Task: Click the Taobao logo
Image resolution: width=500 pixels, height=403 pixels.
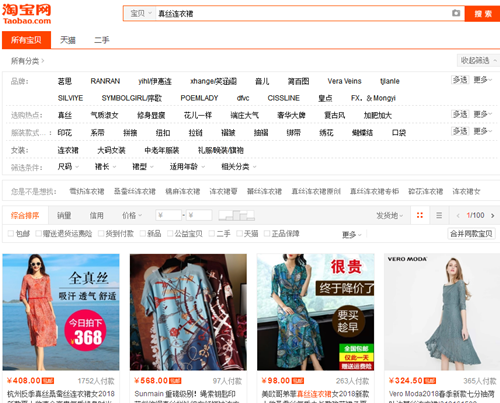Action: coord(27,14)
